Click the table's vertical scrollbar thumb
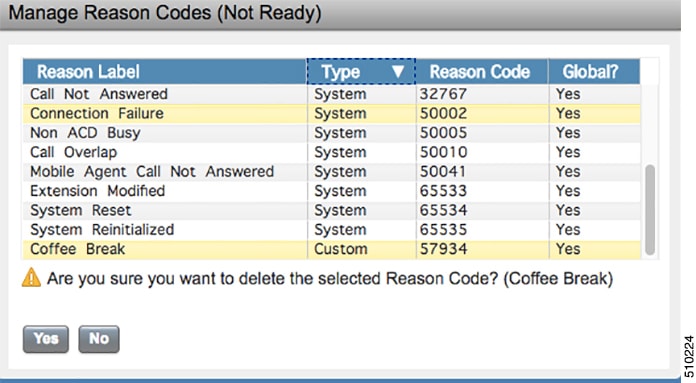 pos(650,210)
